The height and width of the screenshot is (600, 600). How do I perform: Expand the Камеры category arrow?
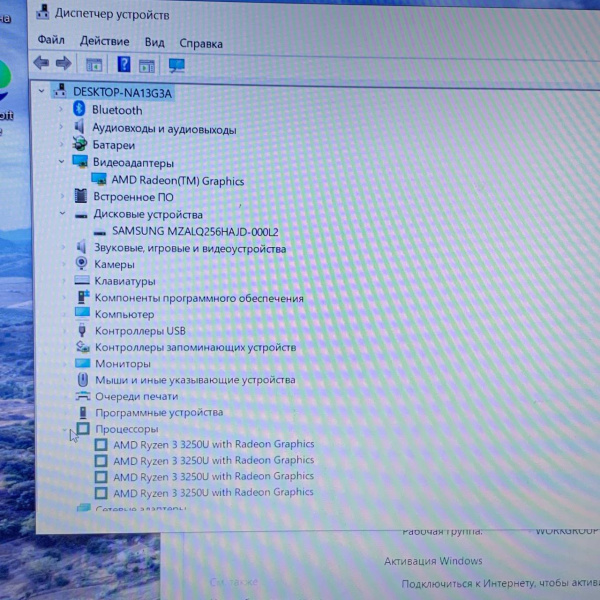pos(64,264)
